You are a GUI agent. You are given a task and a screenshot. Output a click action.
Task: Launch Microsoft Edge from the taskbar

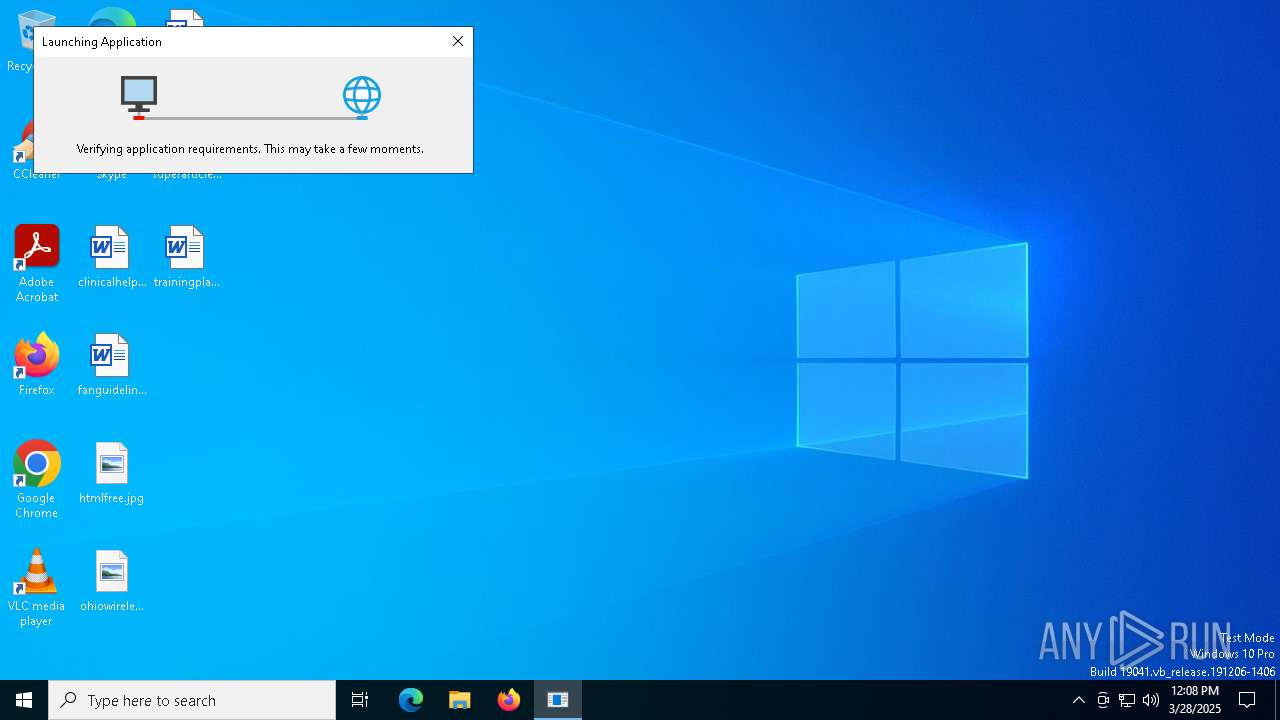click(x=411, y=700)
